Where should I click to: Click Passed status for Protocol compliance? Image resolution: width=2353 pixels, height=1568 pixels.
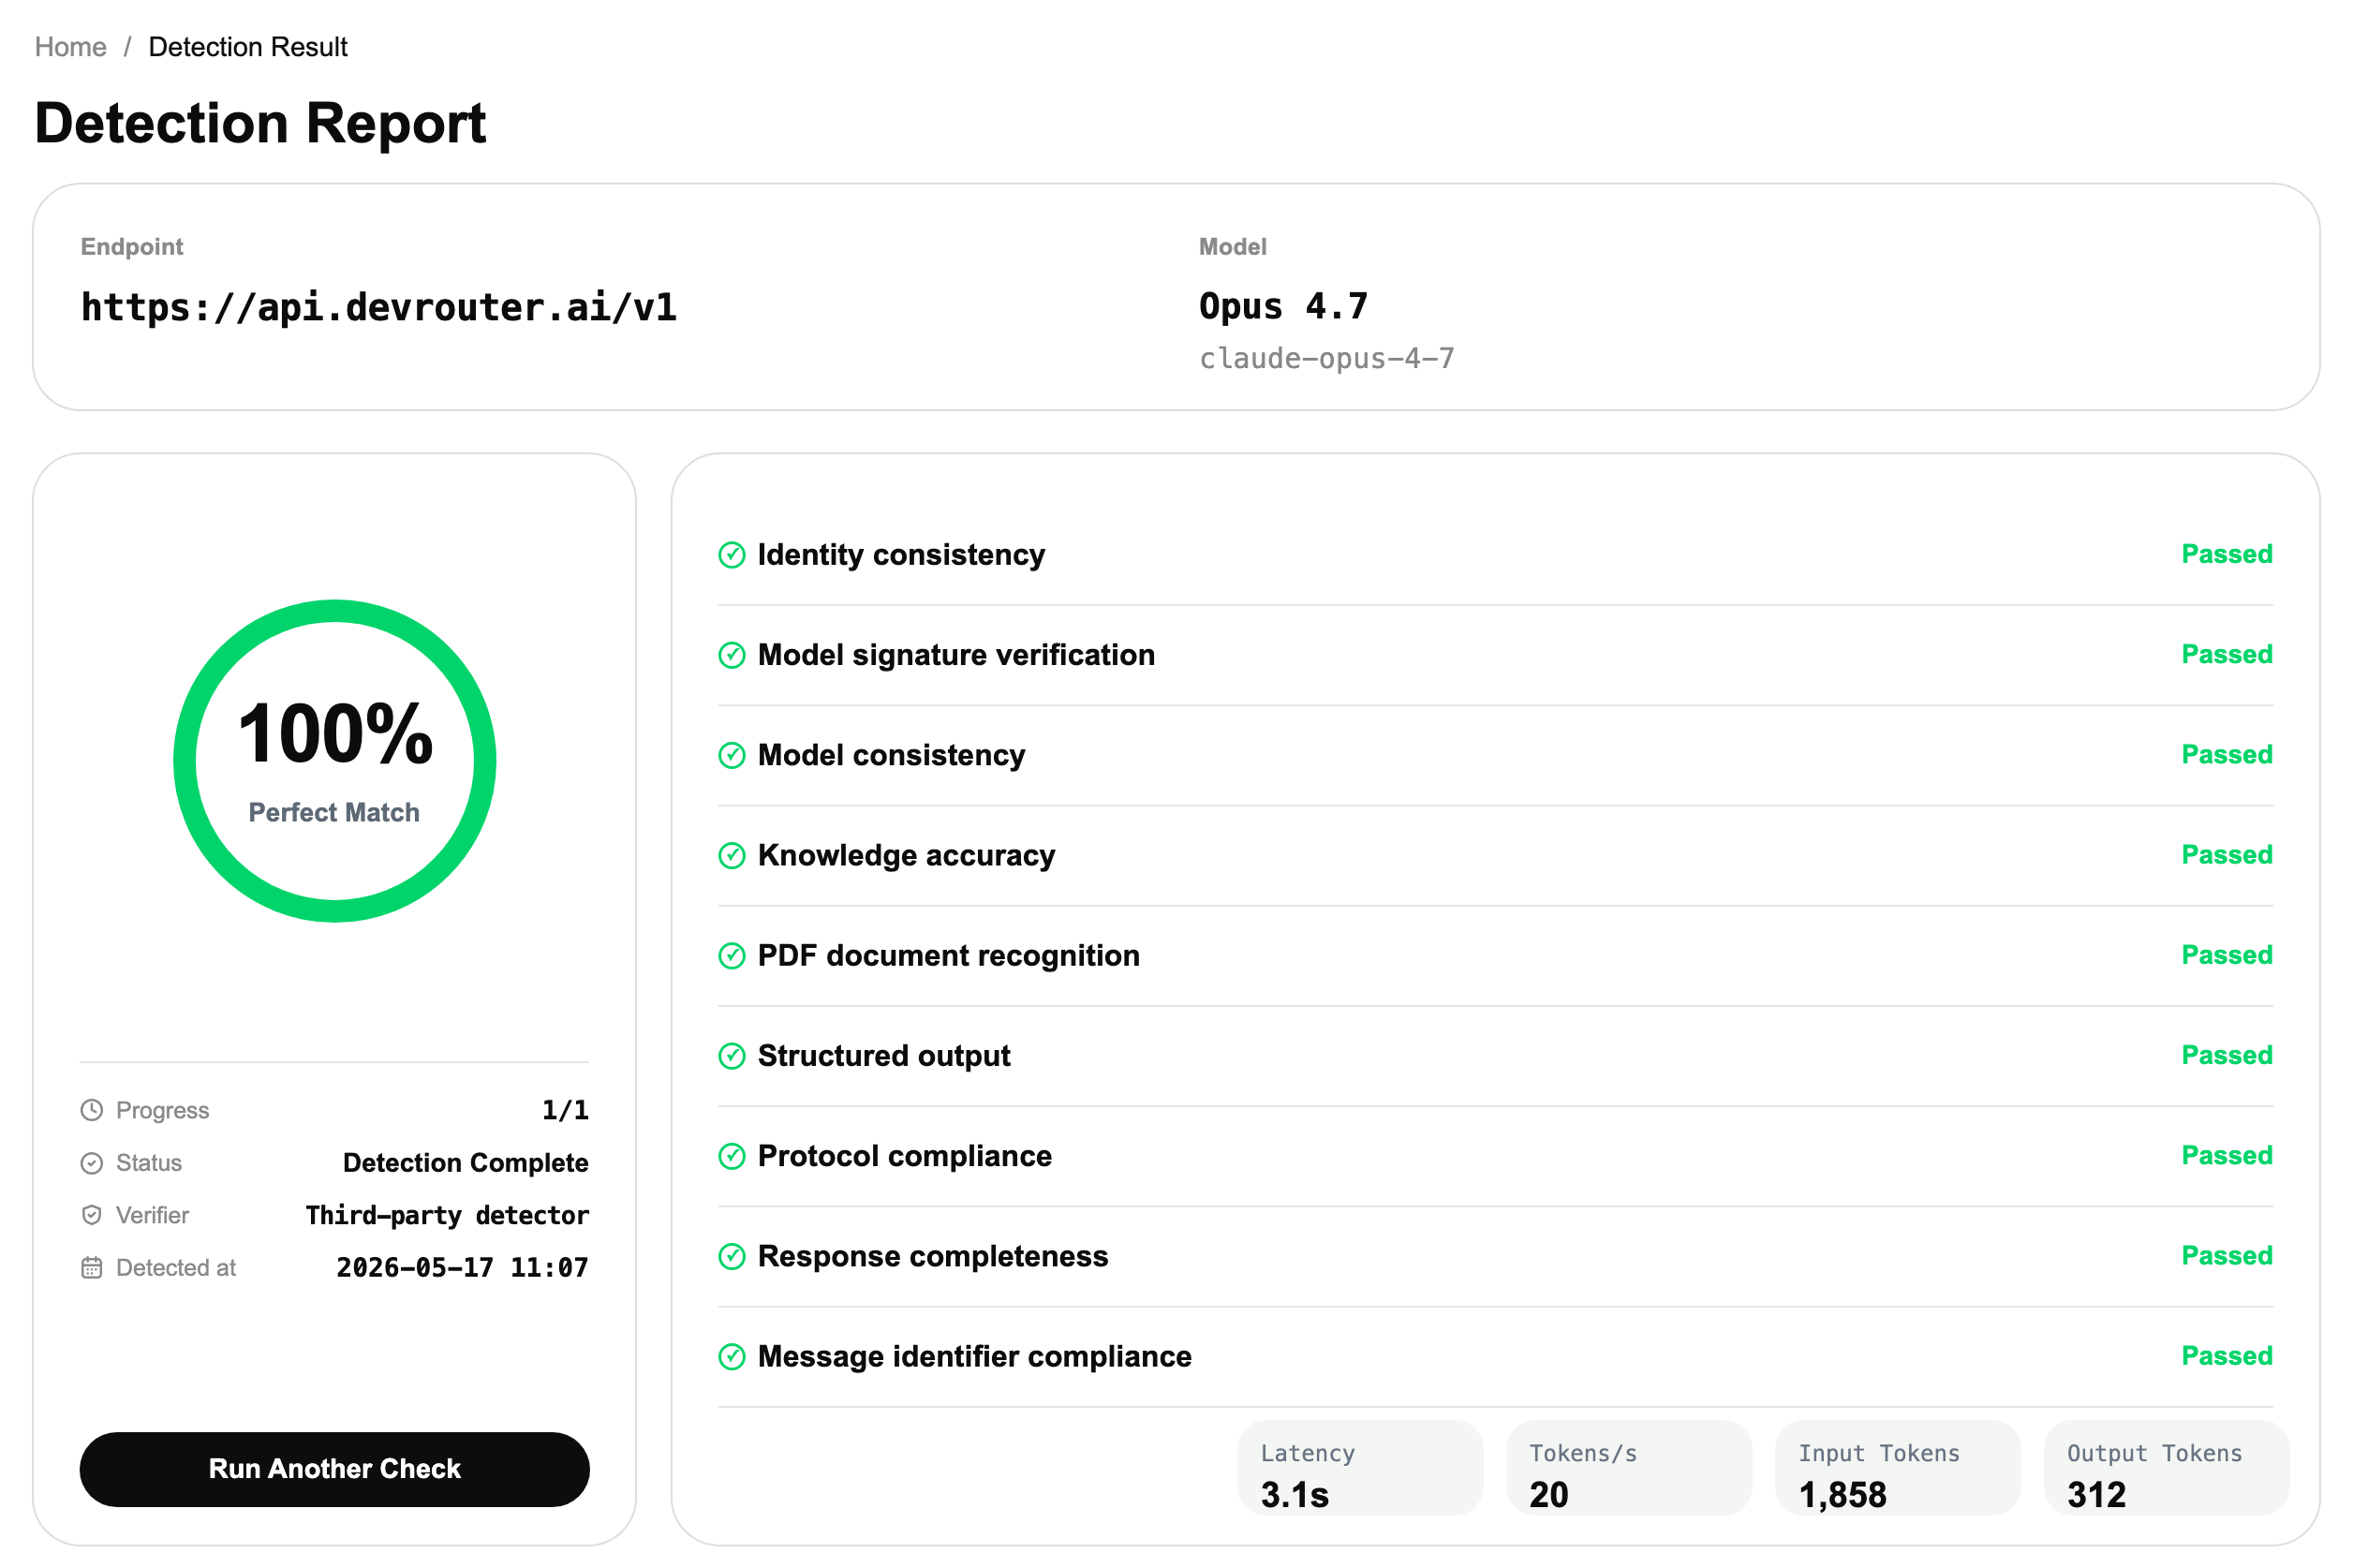pos(2226,1155)
